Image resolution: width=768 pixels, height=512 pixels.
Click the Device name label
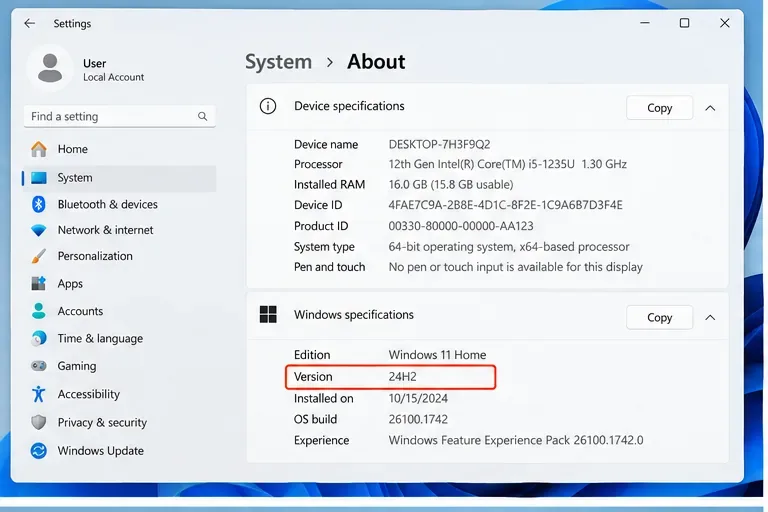[326, 145]
